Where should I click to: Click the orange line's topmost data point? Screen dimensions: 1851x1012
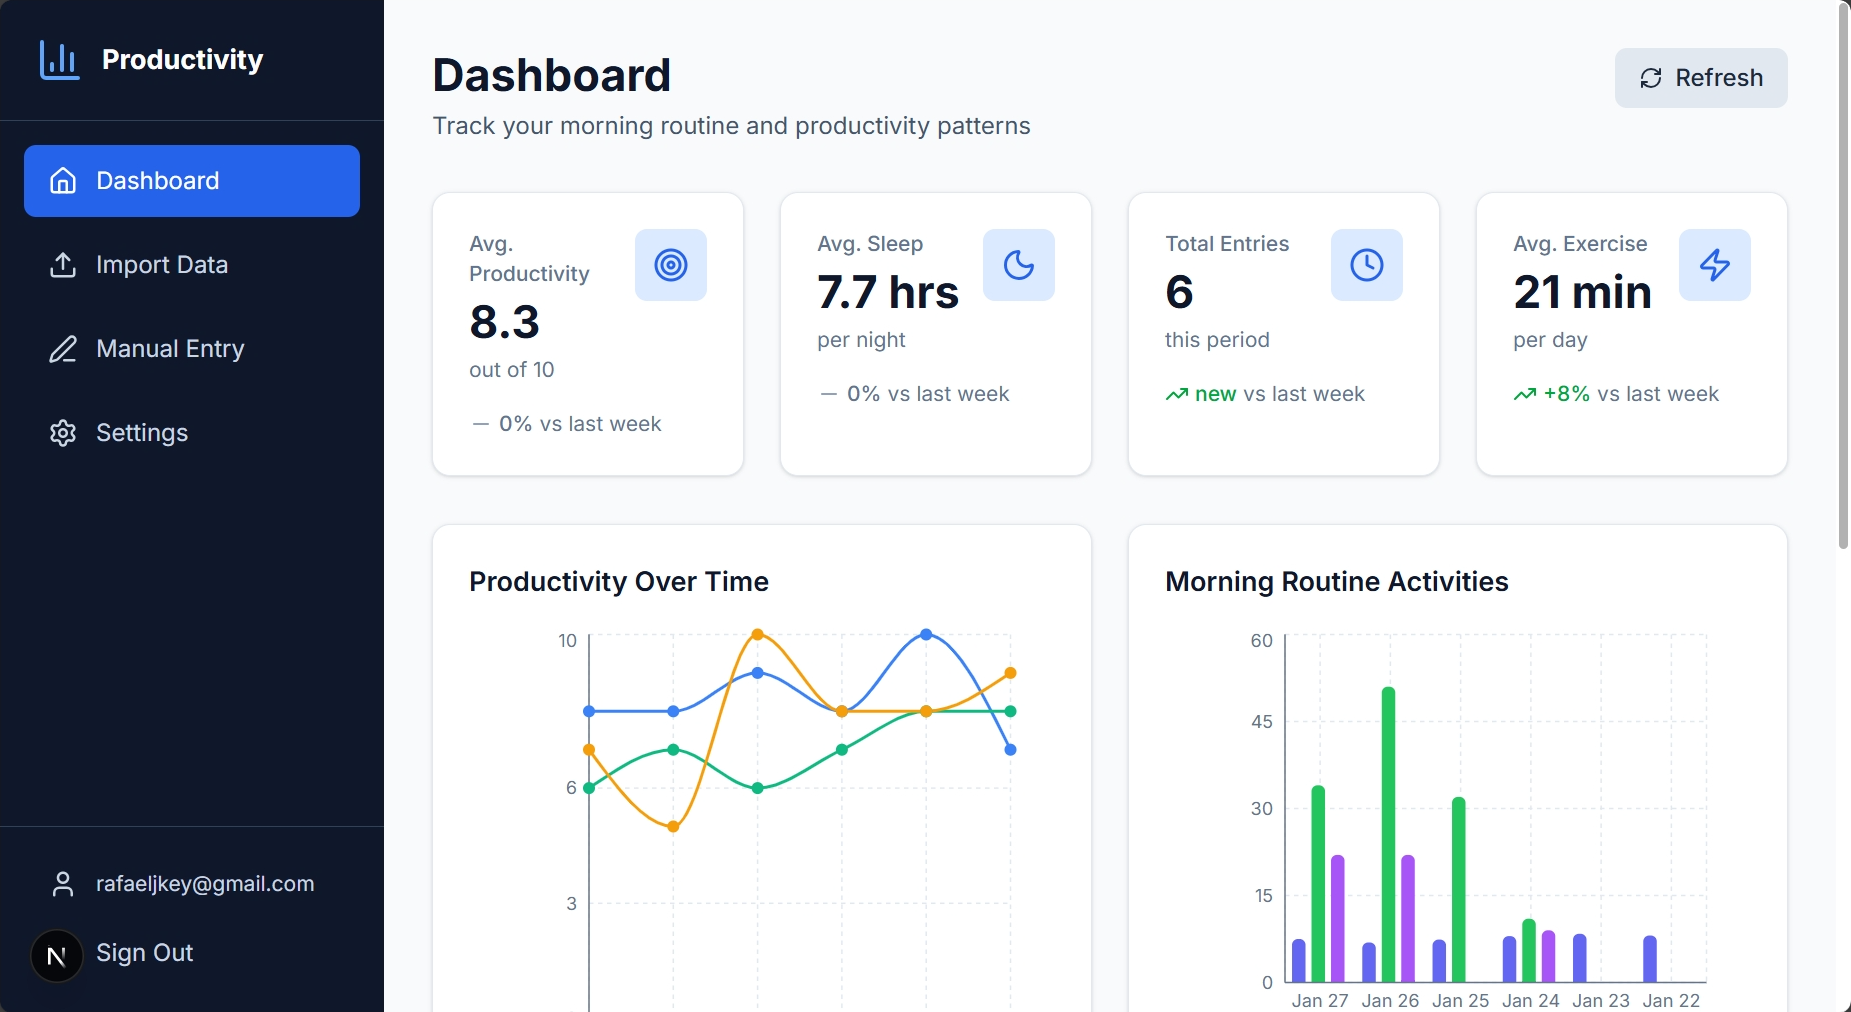point(757,634)
